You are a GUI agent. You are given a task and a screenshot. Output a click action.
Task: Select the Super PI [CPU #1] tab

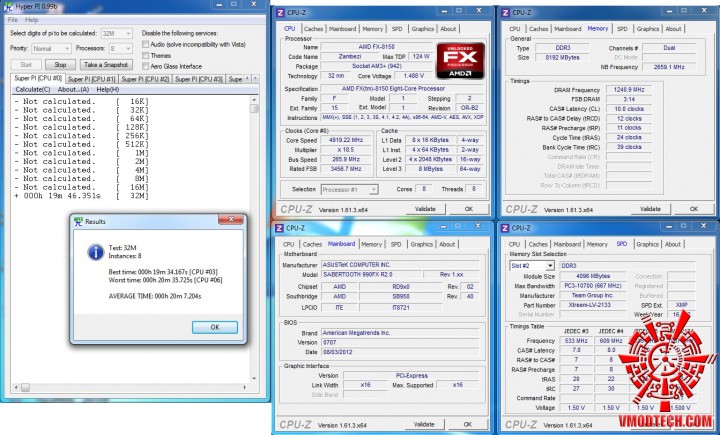click(x=92, y=79)
